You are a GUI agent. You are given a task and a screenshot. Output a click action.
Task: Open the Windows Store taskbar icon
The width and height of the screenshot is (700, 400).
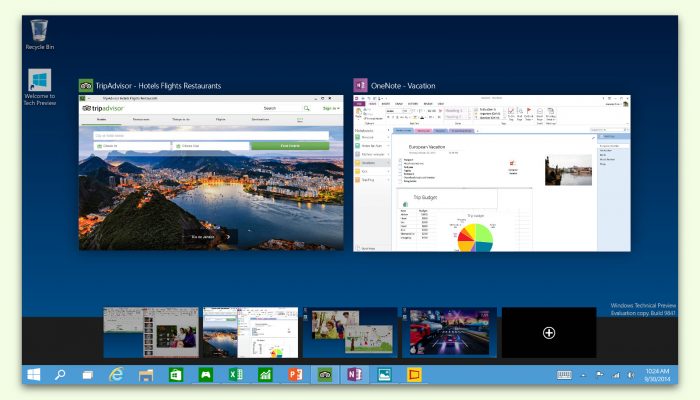pos(176,375)
